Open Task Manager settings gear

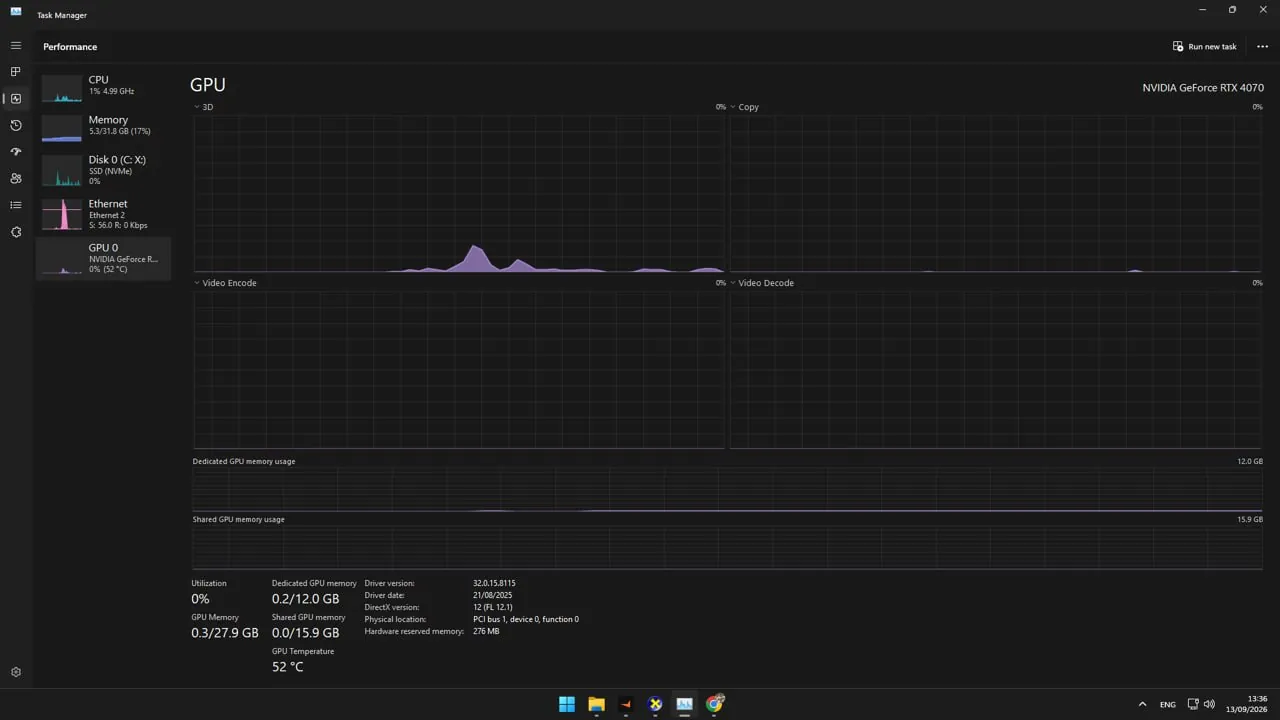pos(16,673)
